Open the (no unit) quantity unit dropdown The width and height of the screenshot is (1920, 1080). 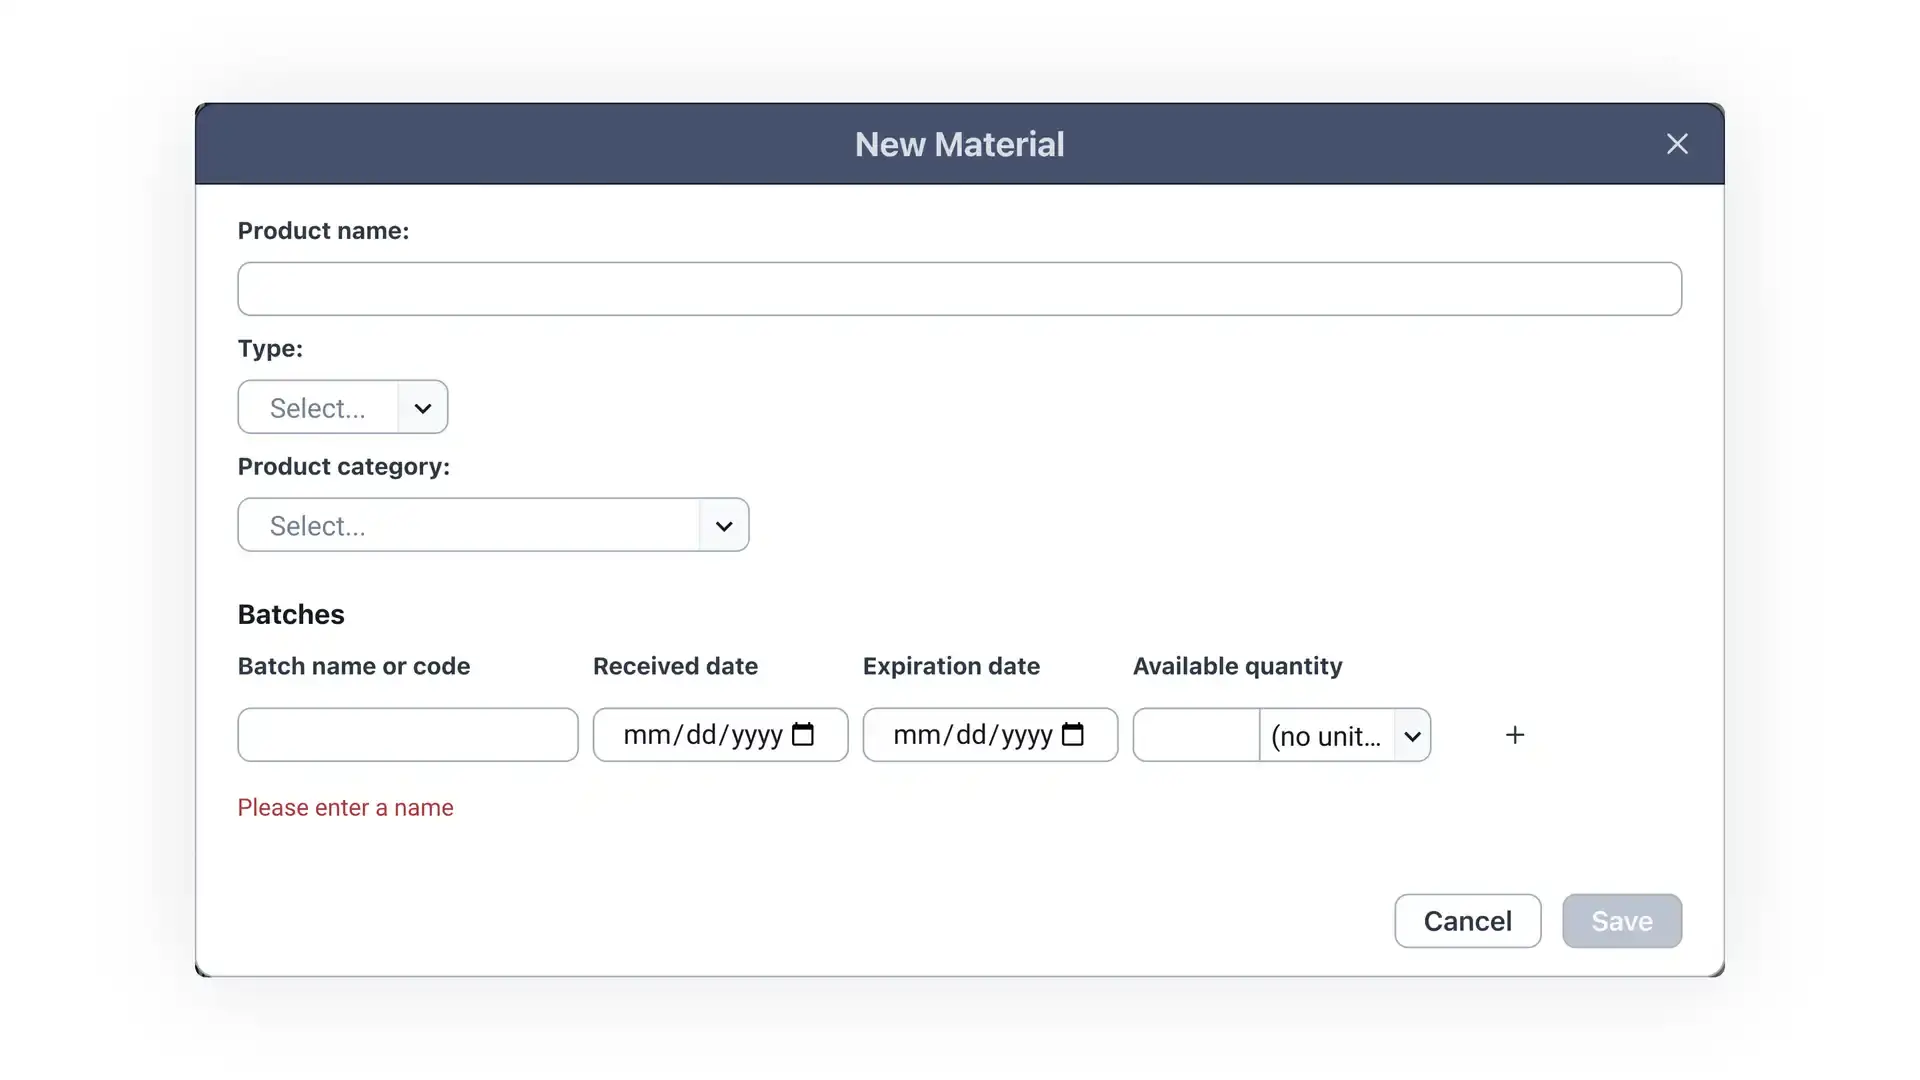[x=1345, y=735]
